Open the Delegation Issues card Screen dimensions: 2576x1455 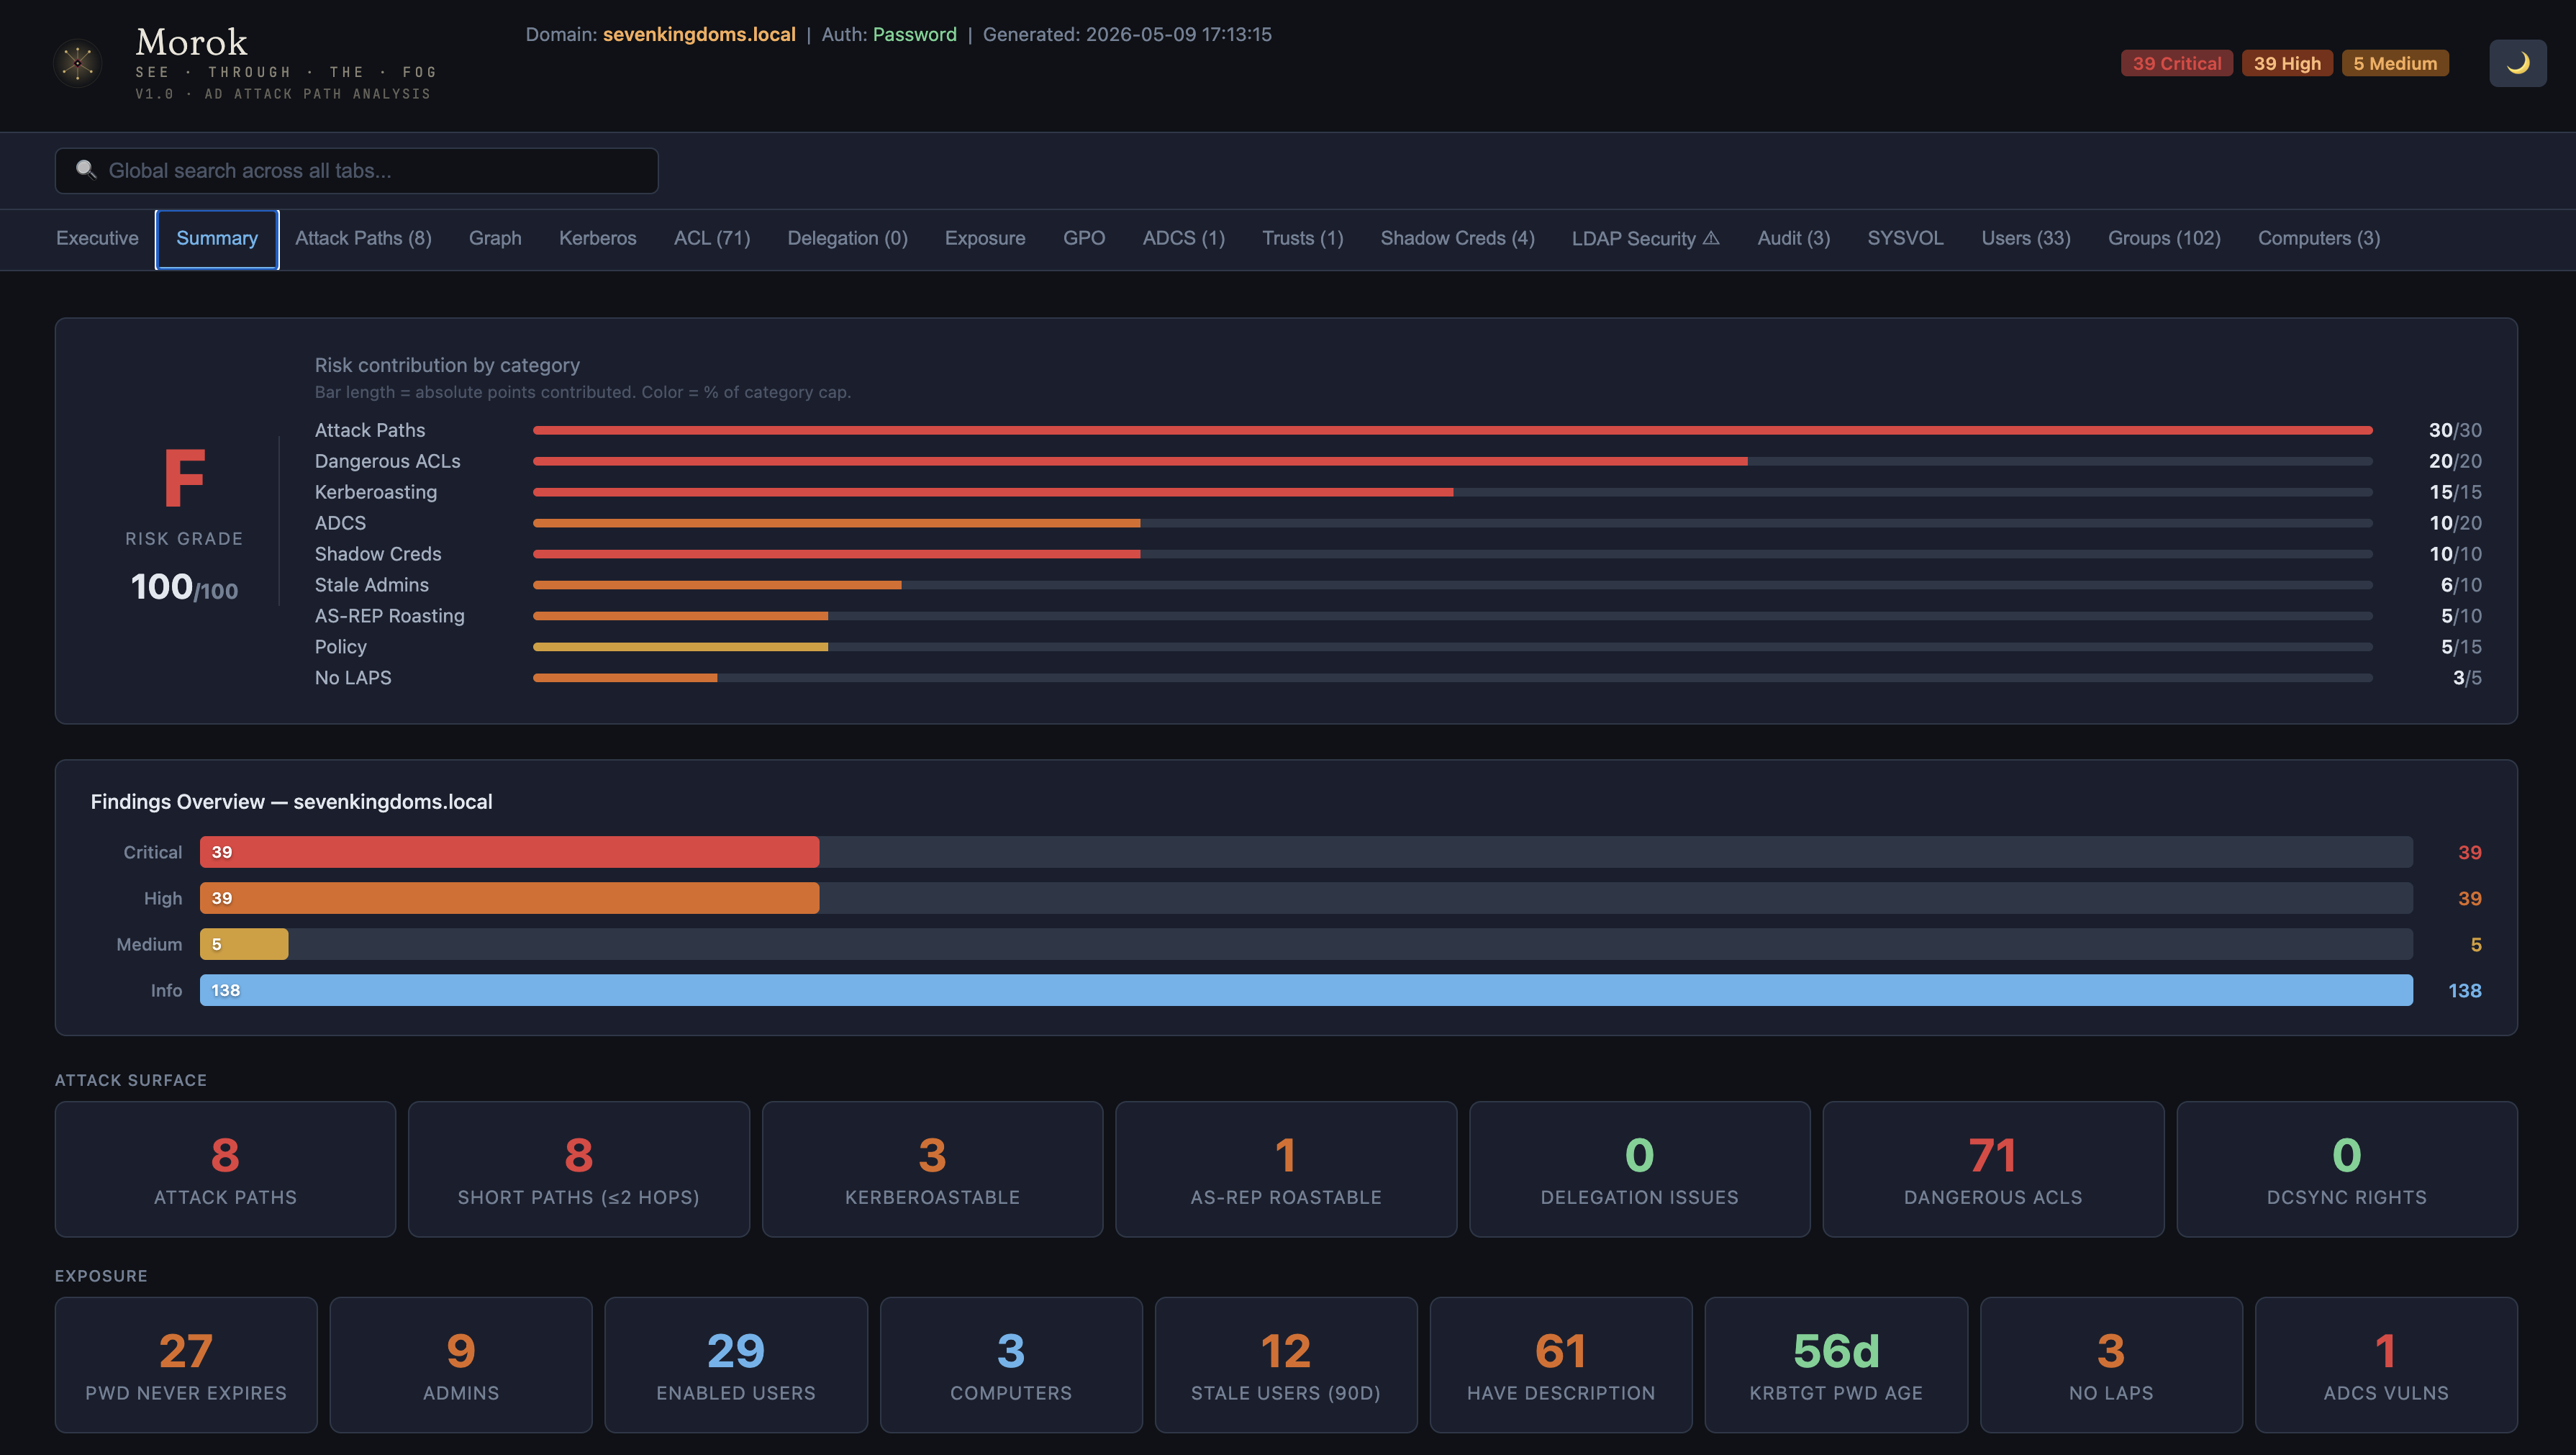(1639, 1169)
